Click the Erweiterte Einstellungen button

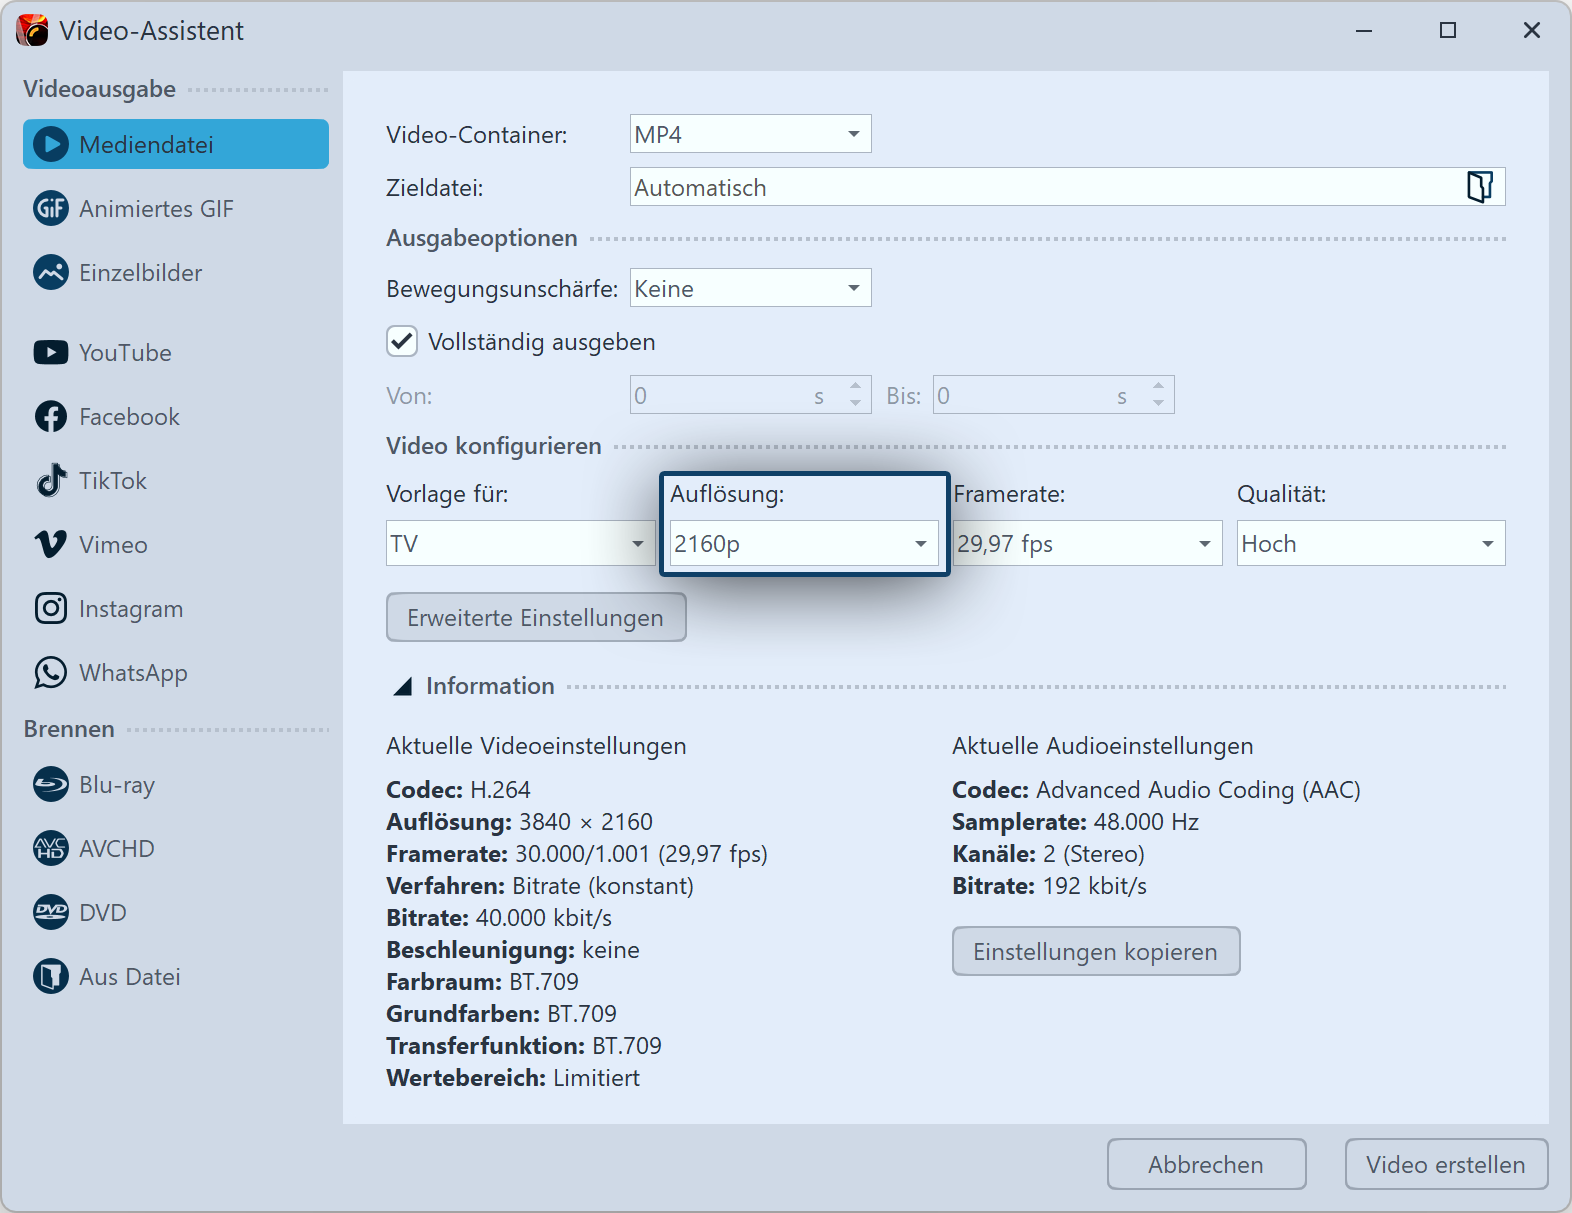pos(536,618)
